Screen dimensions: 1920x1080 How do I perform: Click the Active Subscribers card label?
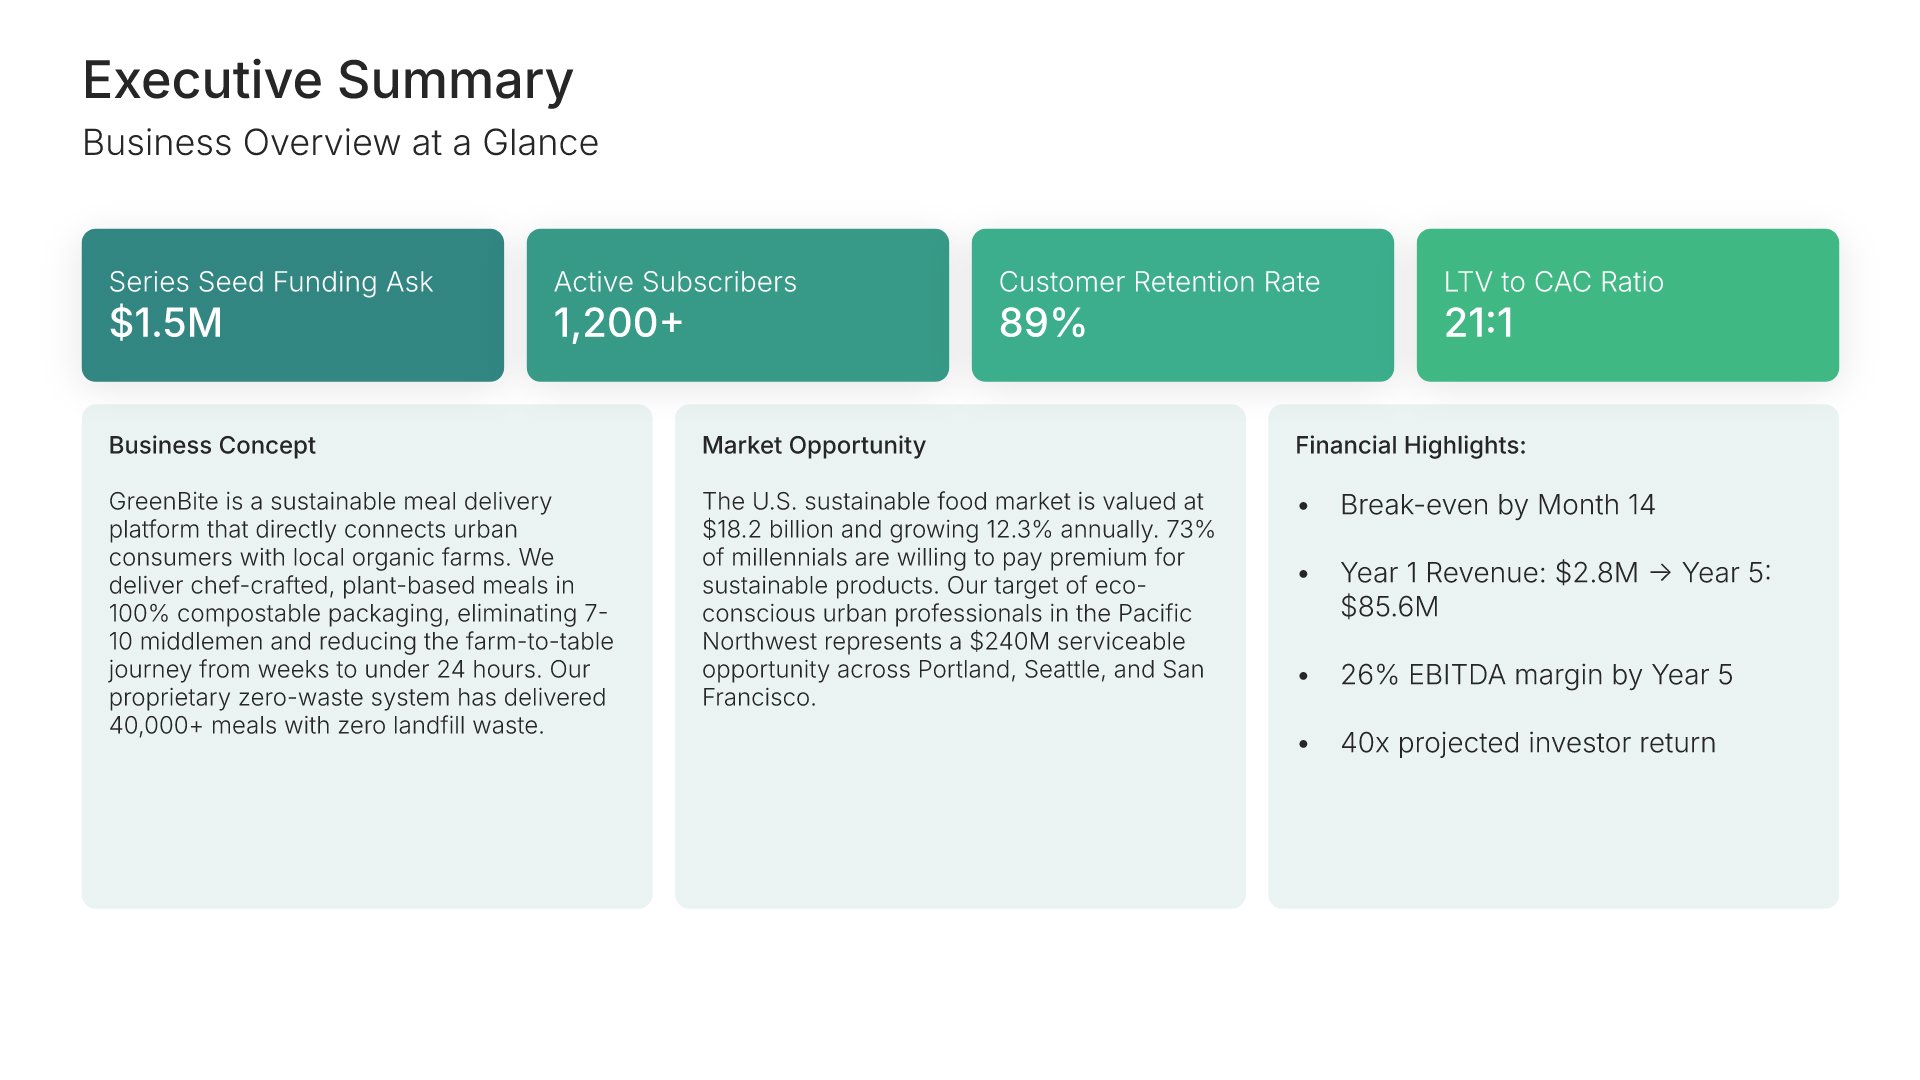click(675, 282)
